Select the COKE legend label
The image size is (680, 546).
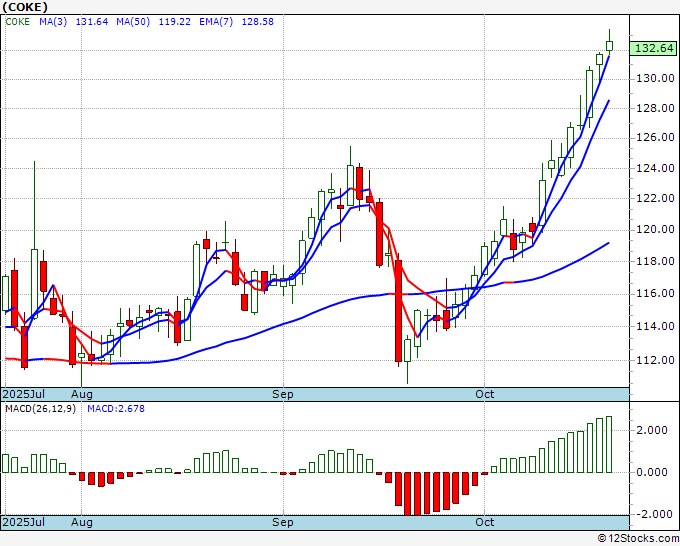click(x=18, y=22)
